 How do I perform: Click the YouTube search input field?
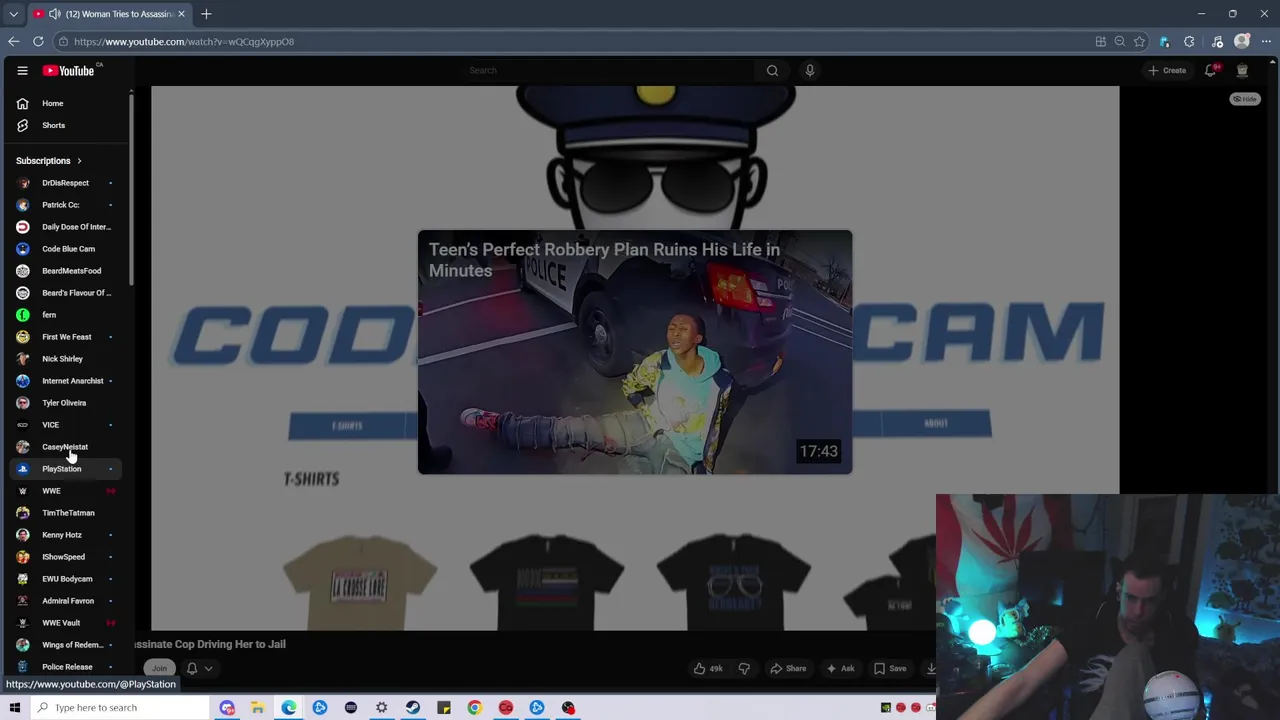(610, 70)
